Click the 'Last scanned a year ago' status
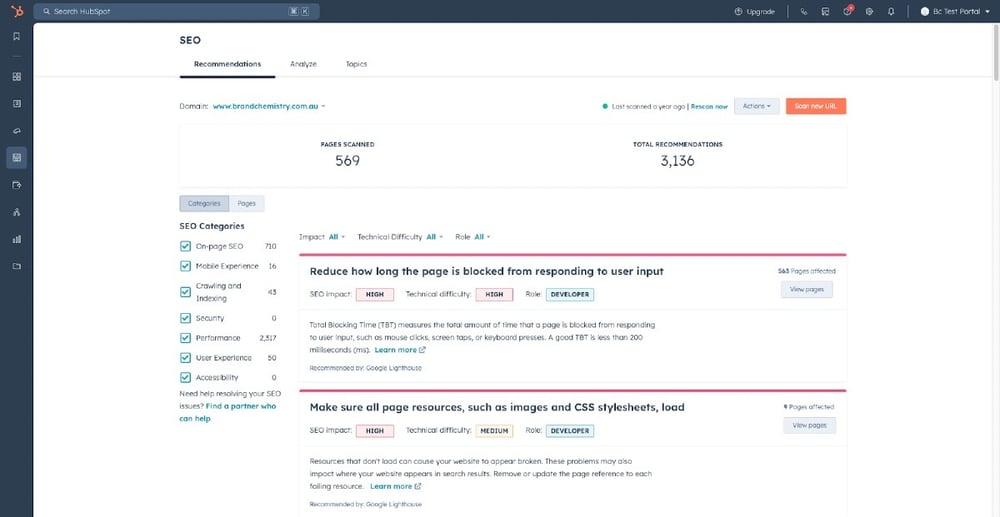 [x=649, y=106]
